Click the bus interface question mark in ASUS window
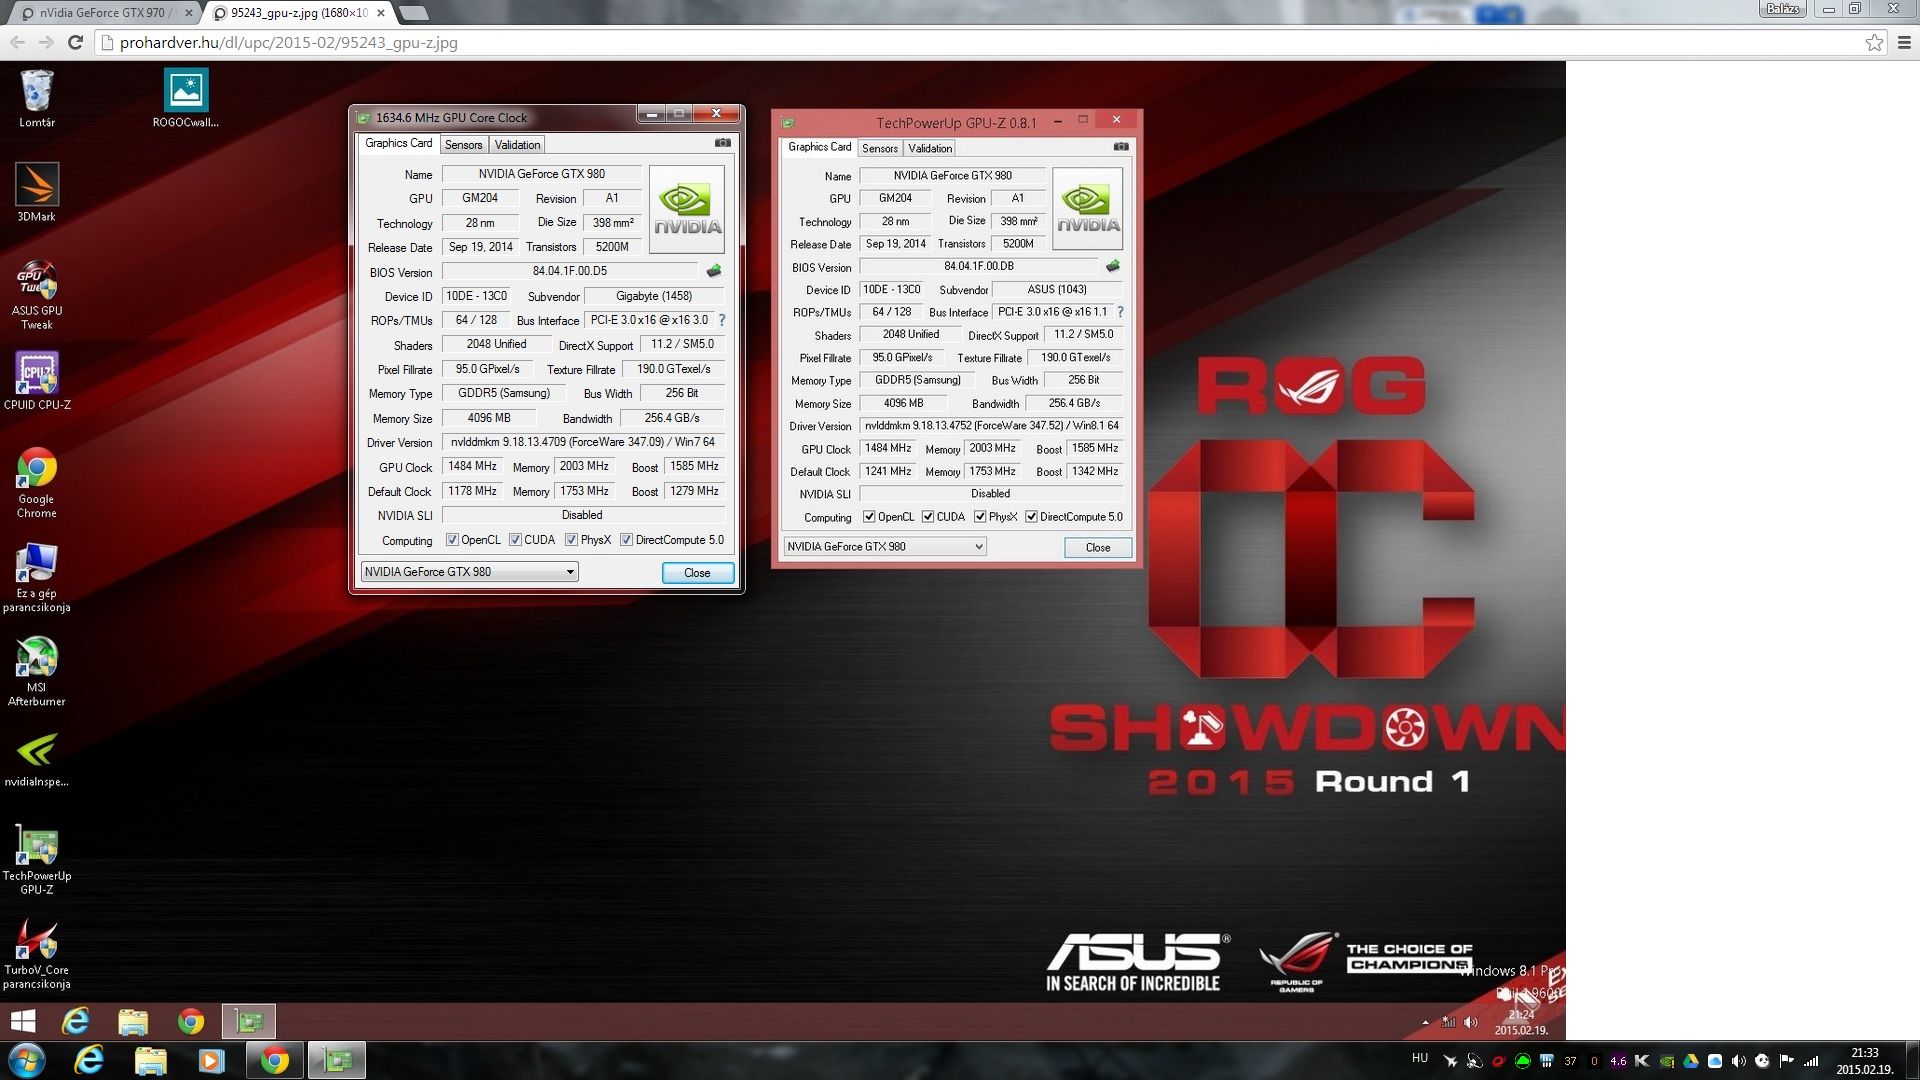The width and height of the screenshot is (1920, 1080). click(x=1120, y=312)
